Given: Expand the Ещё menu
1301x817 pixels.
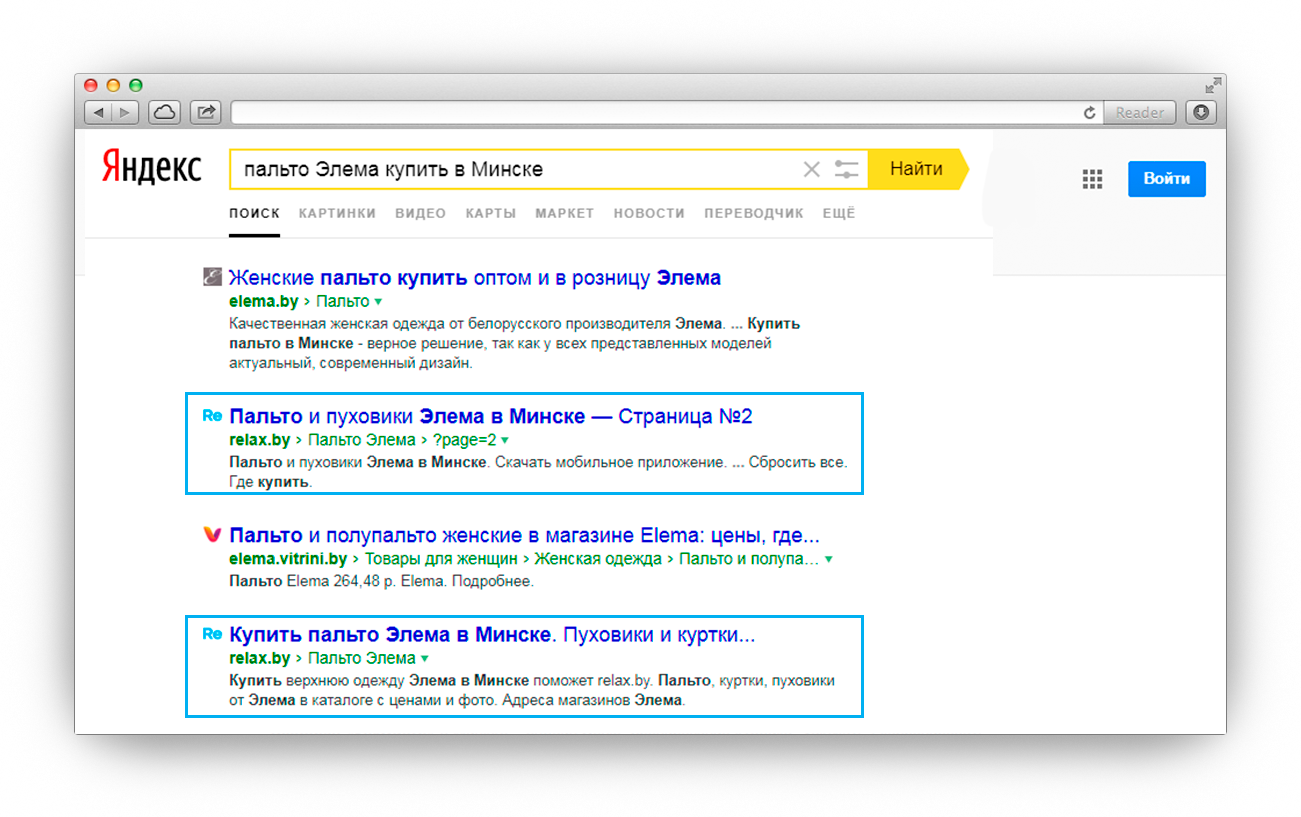Looking at the screenshot, I should (x=839, y=213).
